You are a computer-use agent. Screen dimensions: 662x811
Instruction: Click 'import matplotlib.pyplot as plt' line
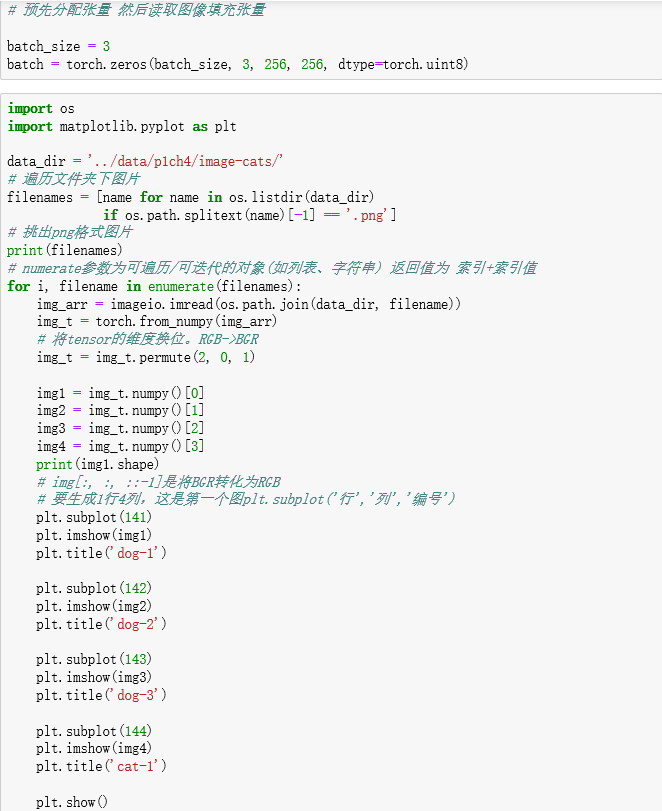pos(122,127)
